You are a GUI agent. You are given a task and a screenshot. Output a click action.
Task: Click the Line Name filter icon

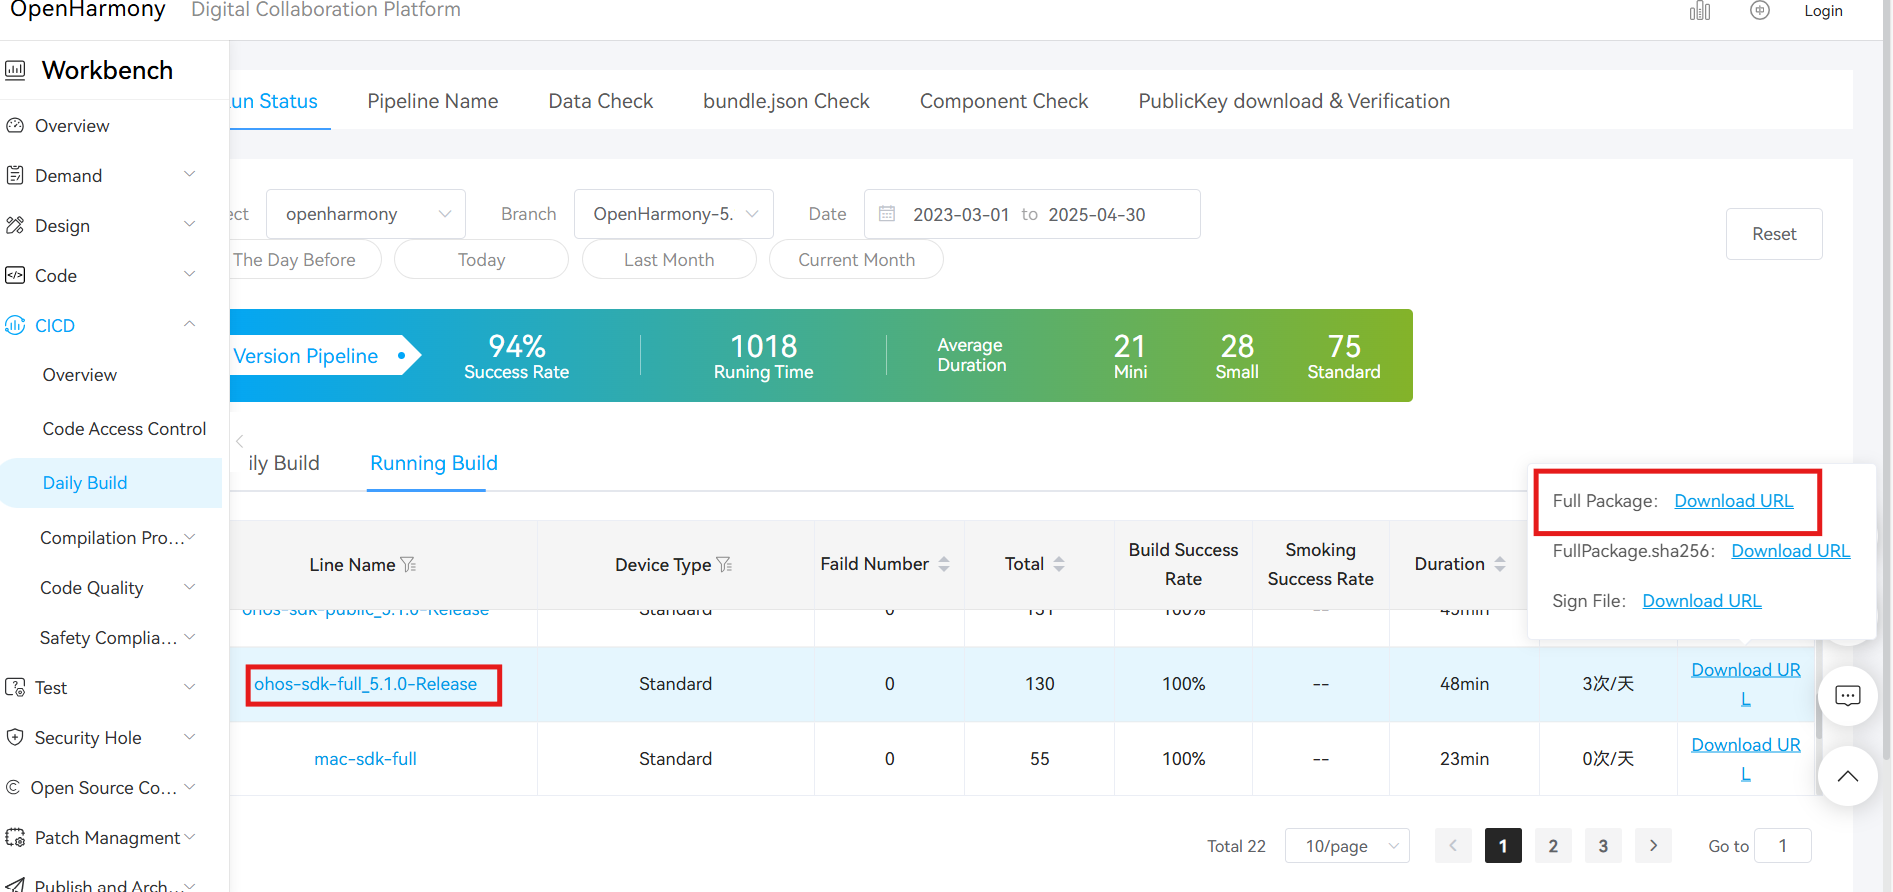(408, 565)
